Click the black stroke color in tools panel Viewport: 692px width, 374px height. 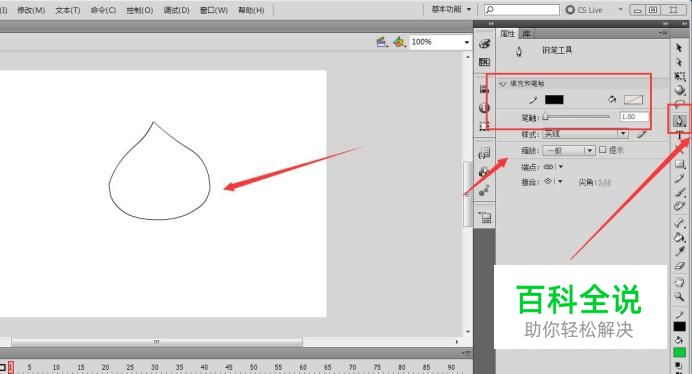[x=679, y=326]
